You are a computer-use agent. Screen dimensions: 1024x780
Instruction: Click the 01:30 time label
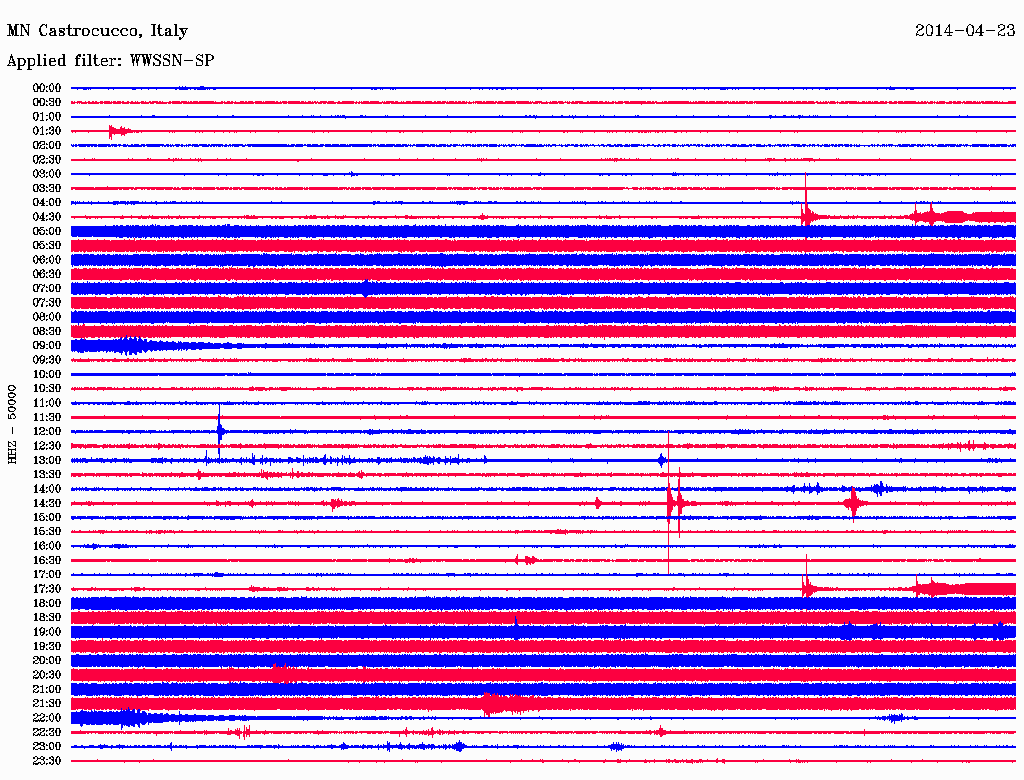click(47, 131)
